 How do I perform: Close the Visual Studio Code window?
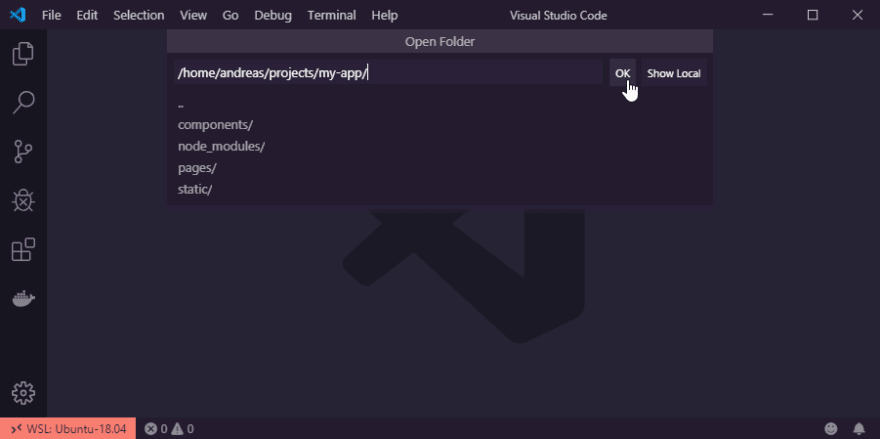[858, 15]
